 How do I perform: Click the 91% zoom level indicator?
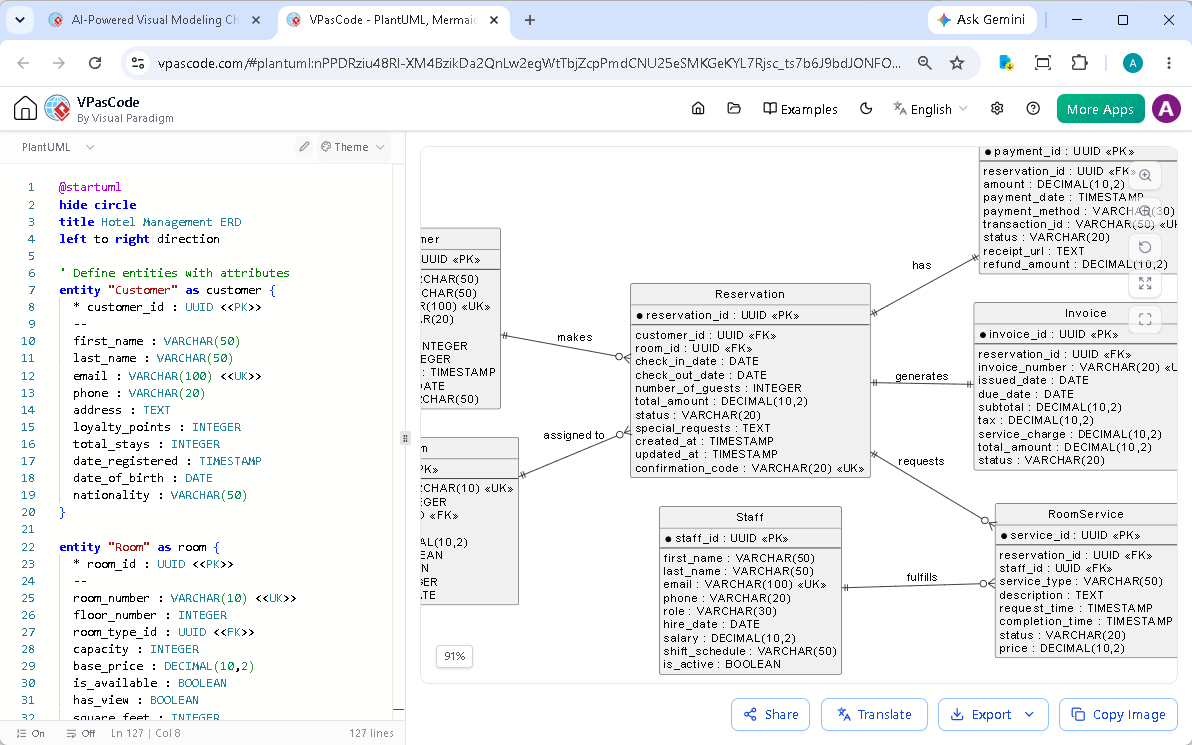tap(455, 656)
